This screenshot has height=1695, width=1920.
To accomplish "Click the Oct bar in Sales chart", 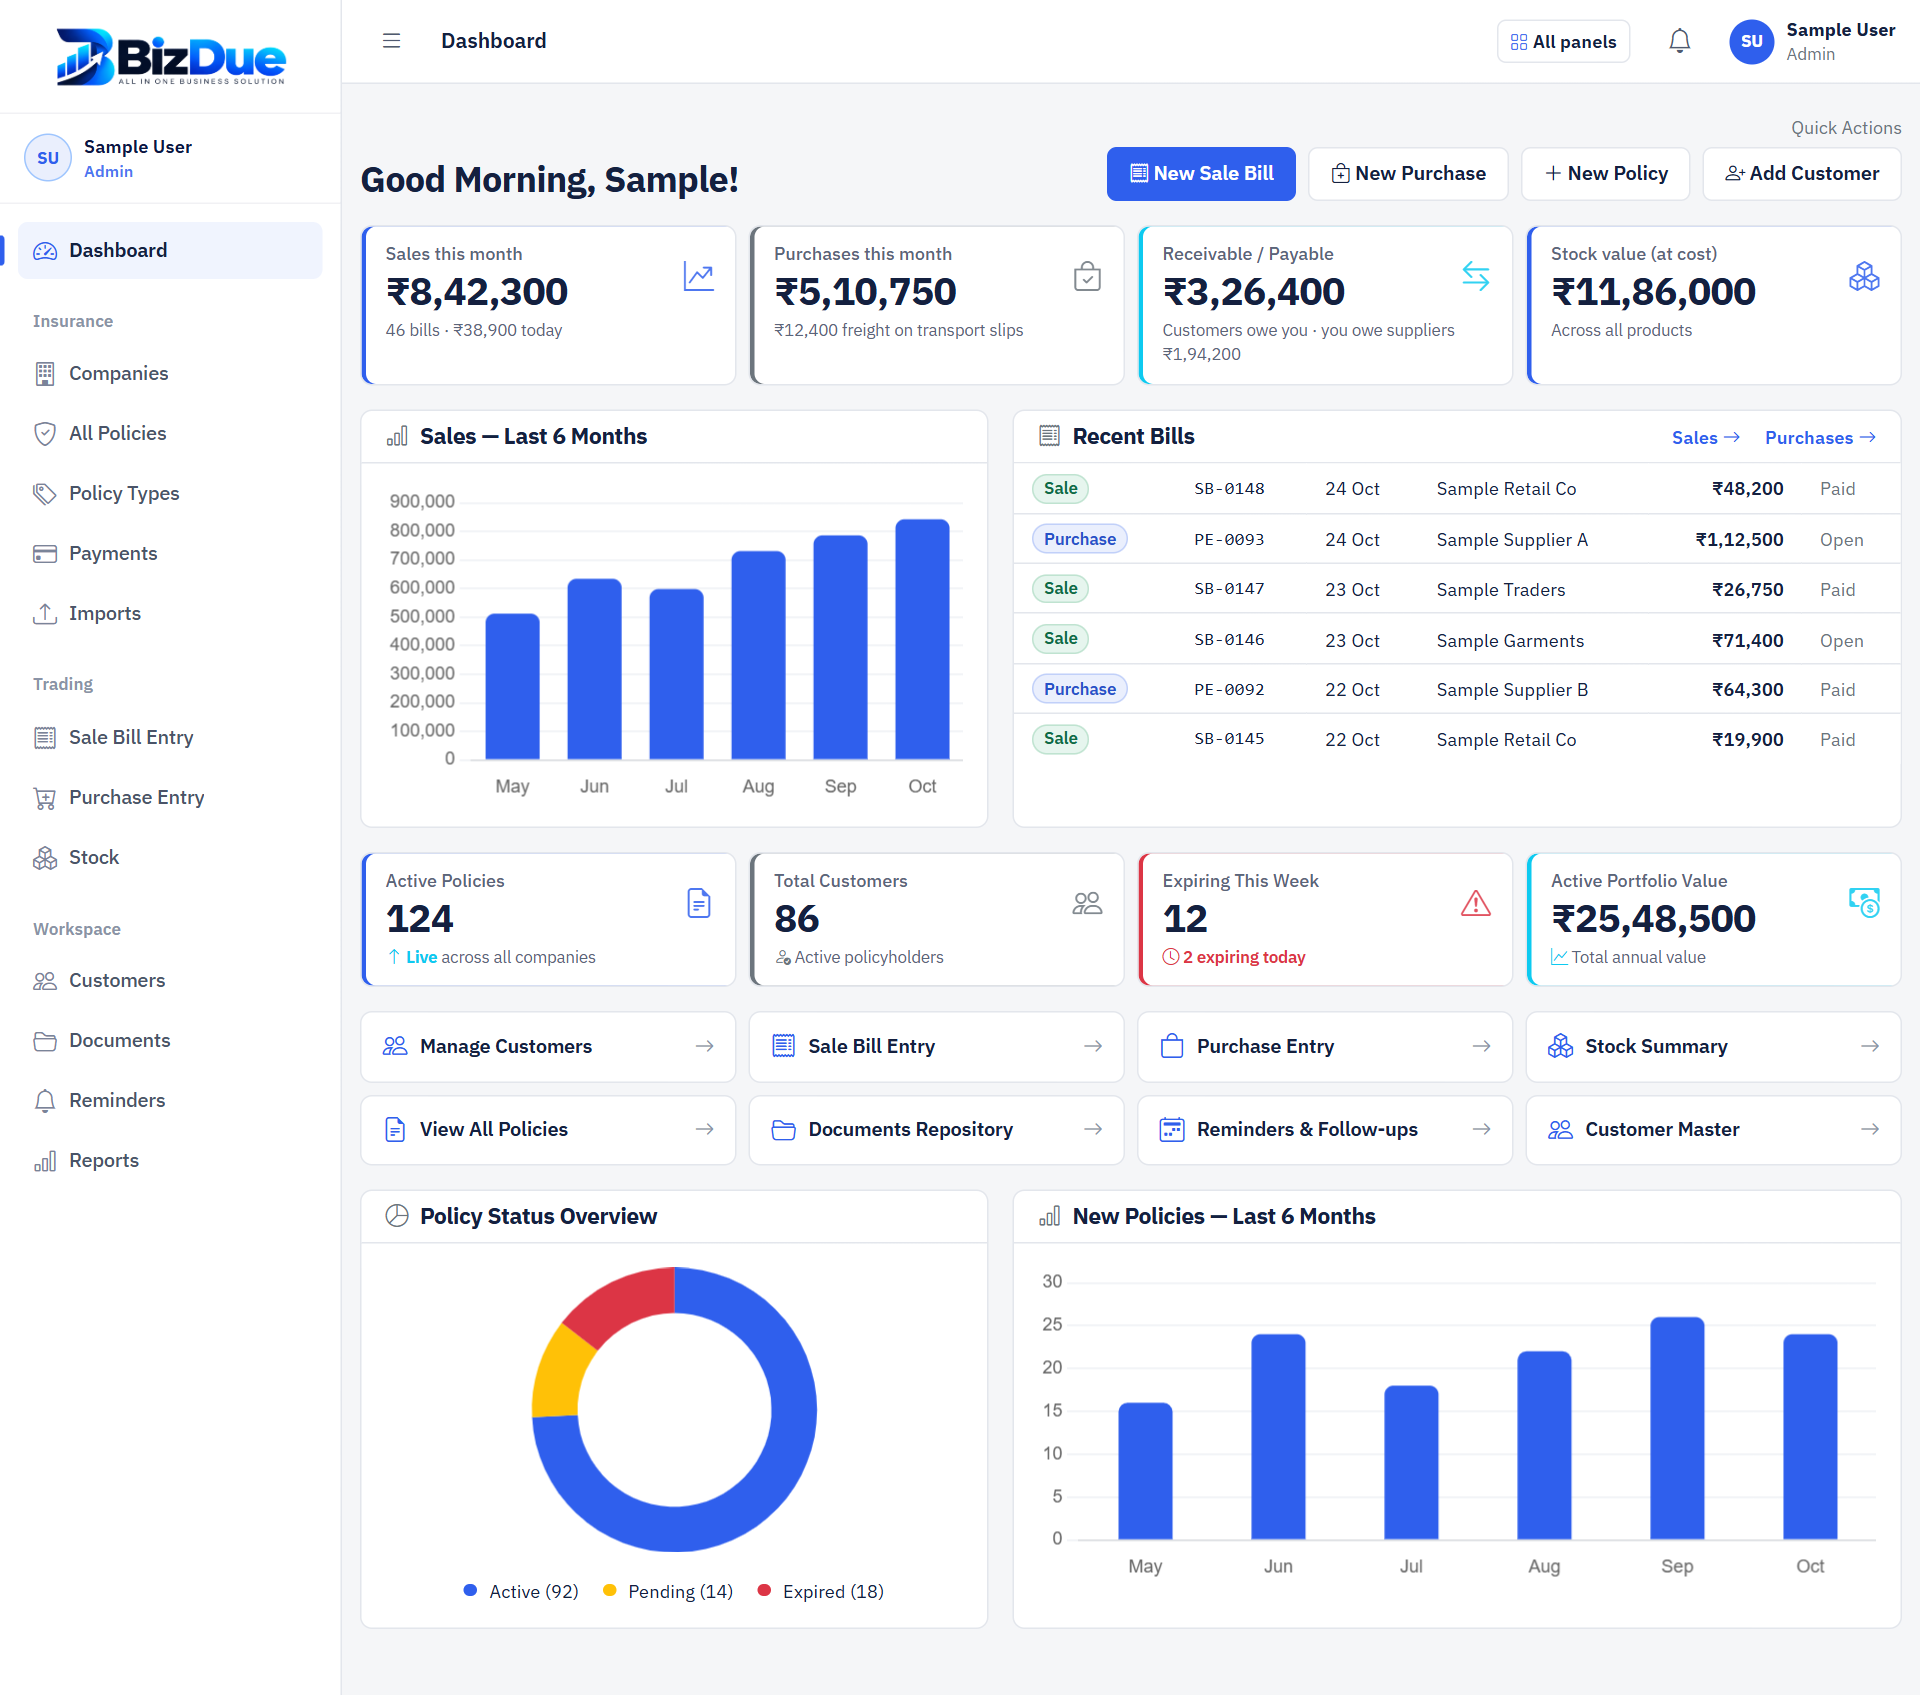I will click(922, 639).
